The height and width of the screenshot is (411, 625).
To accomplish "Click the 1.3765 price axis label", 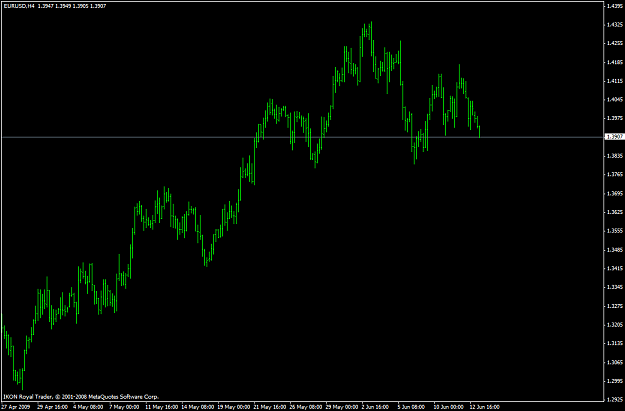I will pyautogui.click(x=615, y=175).
